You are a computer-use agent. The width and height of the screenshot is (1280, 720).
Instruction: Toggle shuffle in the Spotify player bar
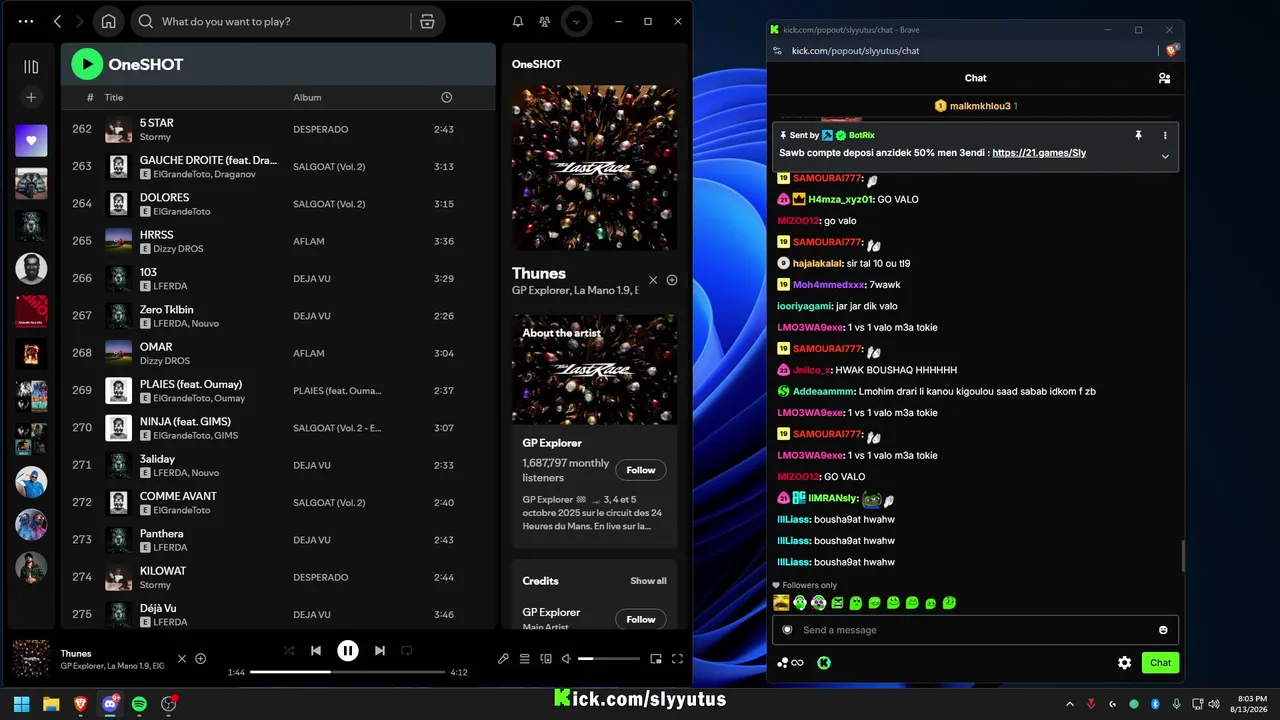point(288,651)
